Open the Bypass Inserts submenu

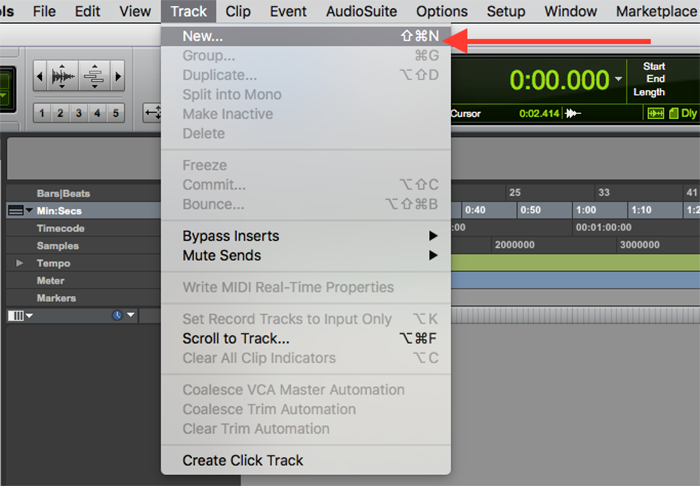tap(308, 236)
